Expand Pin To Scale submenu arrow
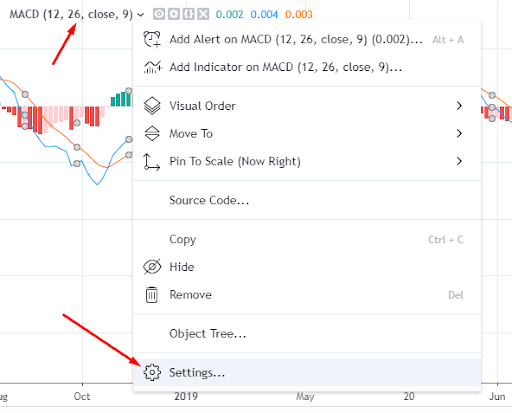512x413 pixels. [459, 161]
